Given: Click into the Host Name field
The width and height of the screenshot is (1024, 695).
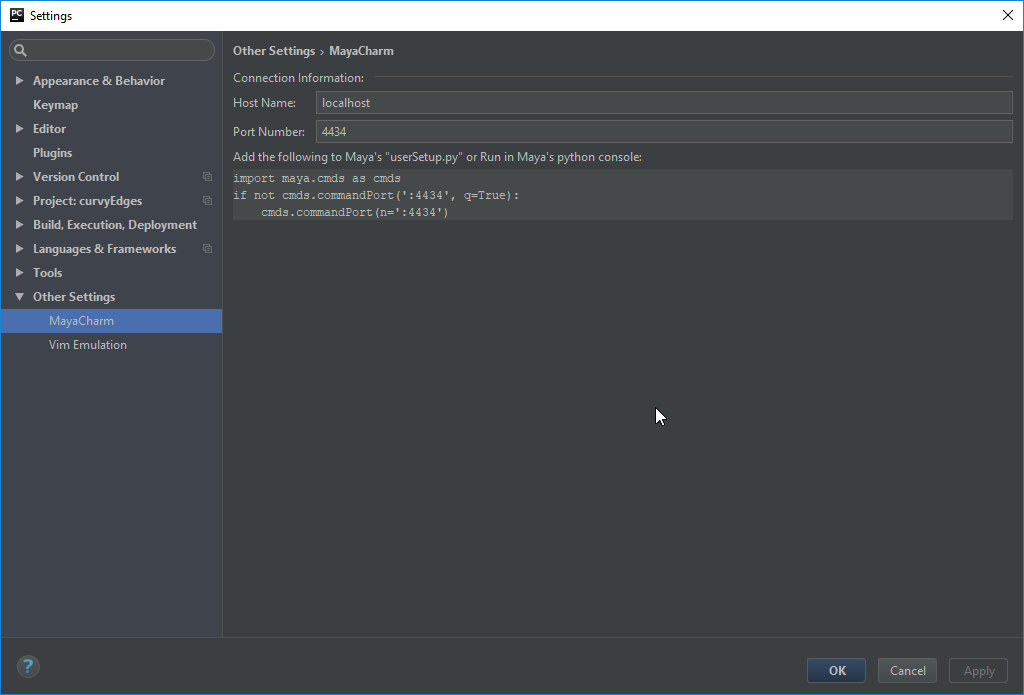Looking at the screenshot, I should pos(664,103).
